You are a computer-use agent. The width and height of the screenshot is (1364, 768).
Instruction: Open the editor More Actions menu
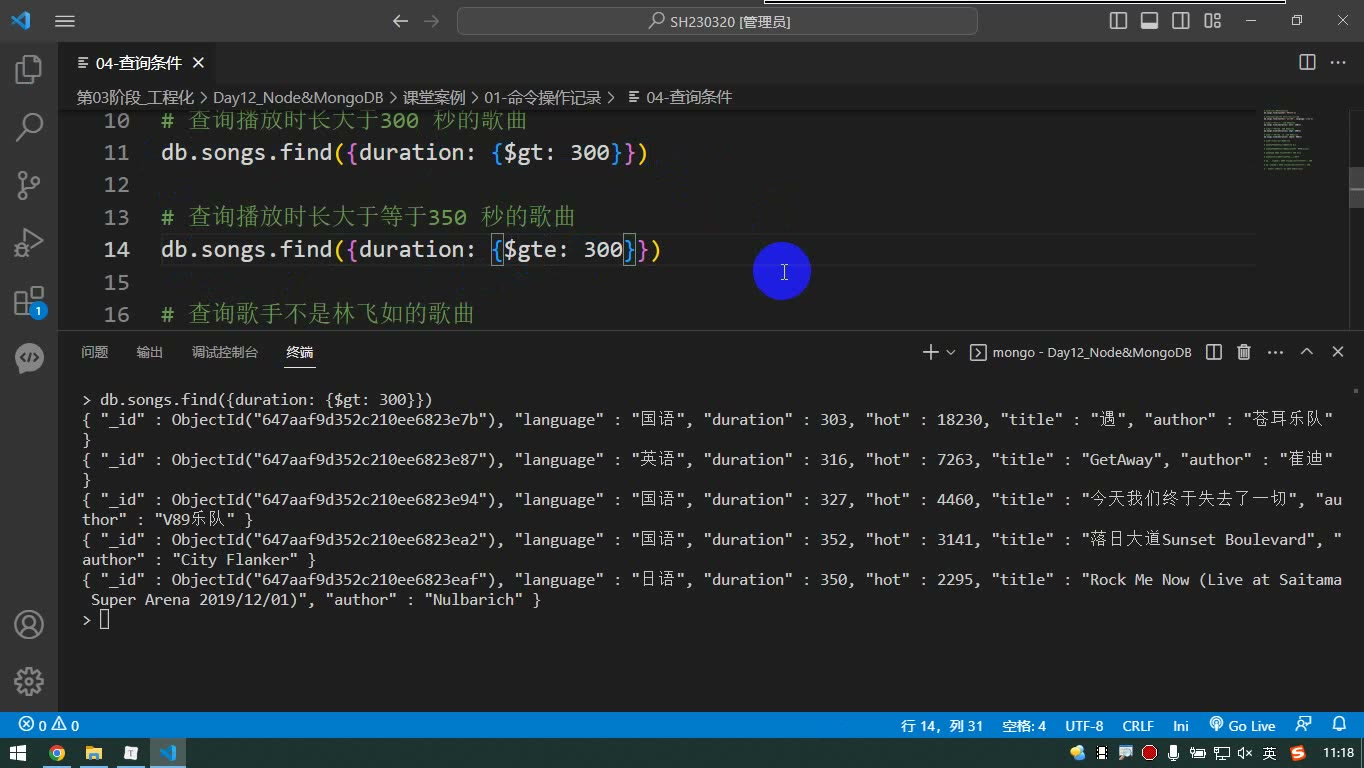(1338, 63)
